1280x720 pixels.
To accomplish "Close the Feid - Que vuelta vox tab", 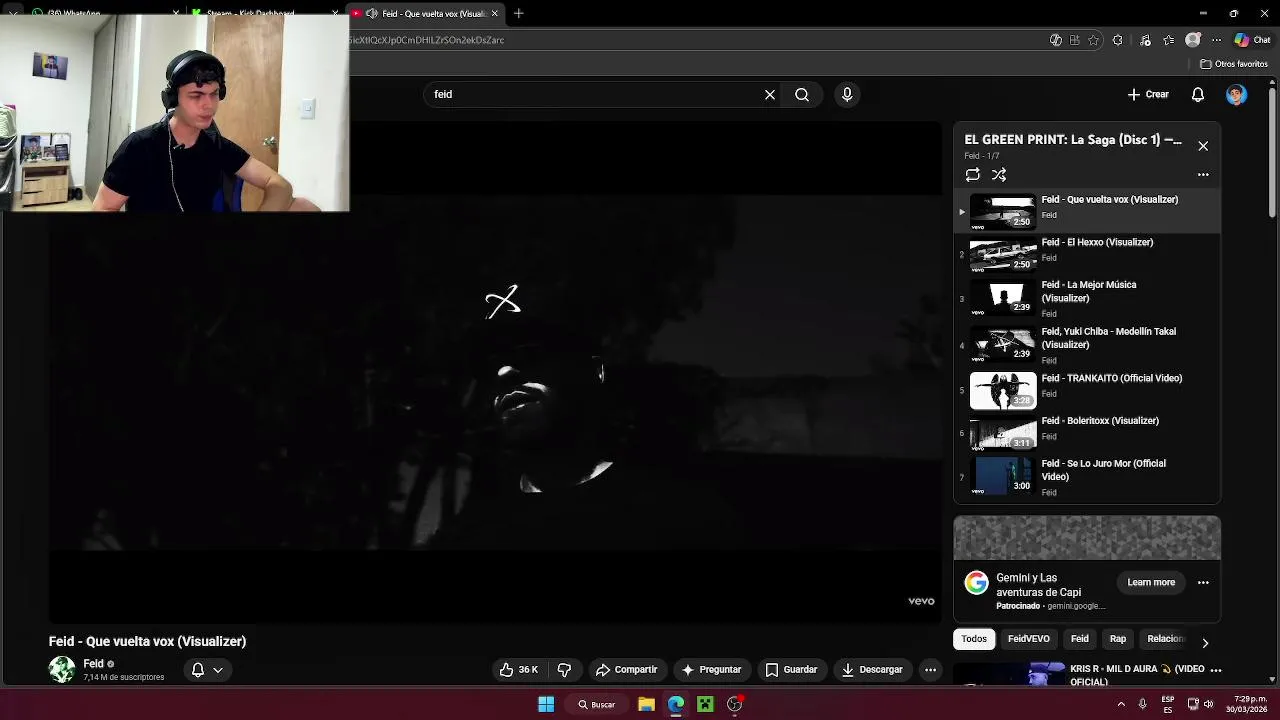I will (x=494, y=13).
